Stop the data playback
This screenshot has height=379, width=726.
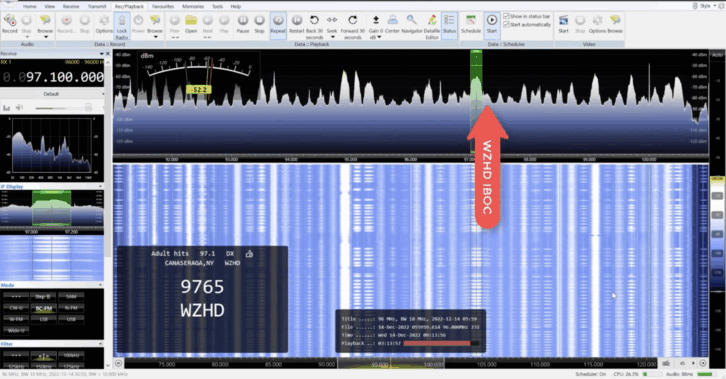click(259, 24)
